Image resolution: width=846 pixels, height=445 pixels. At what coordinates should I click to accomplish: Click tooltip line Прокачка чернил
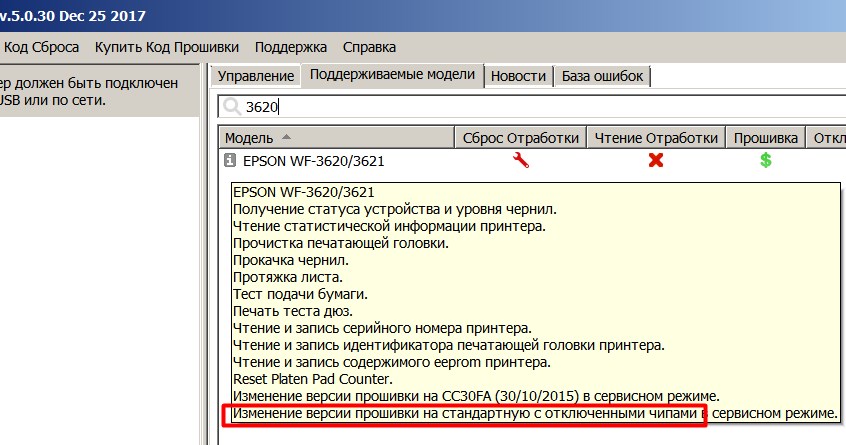(x=291, y=260)
